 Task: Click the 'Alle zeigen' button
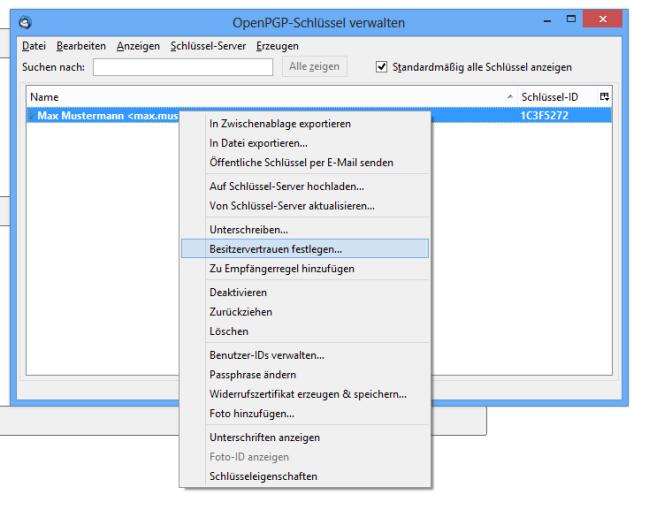tap(314, 66)
